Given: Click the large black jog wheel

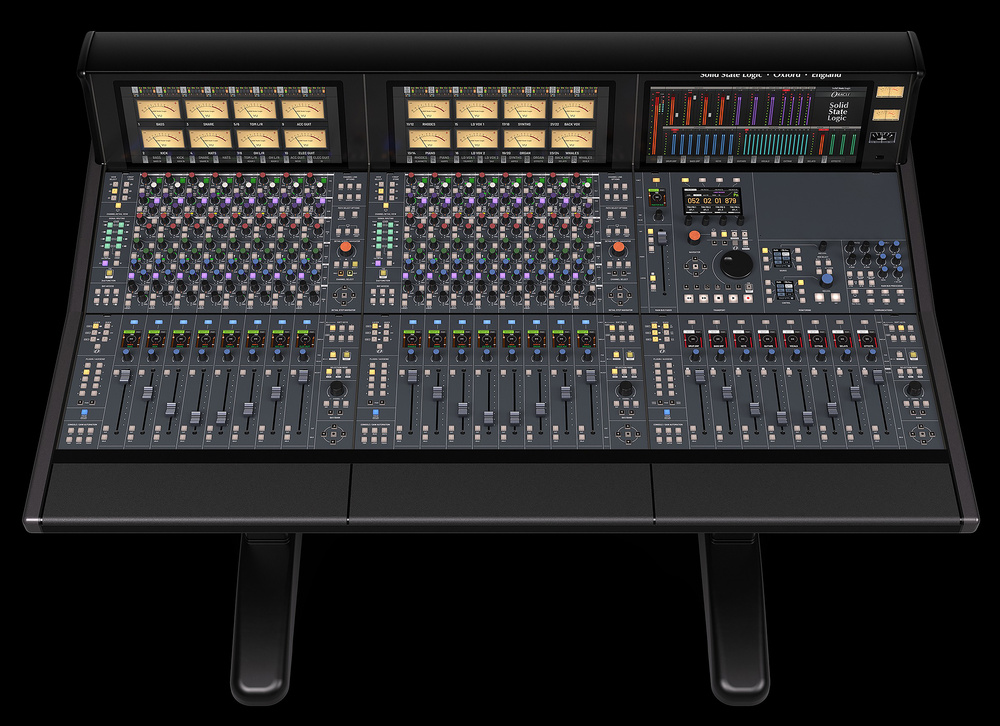Looking at the screenshot, I should [738, 265].
